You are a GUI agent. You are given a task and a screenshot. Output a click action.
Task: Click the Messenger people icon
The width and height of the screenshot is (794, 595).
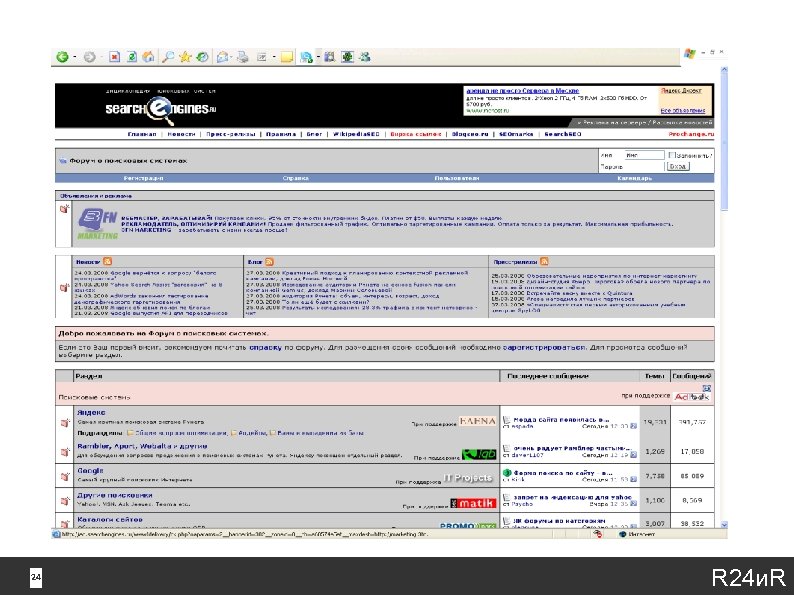tap(365, 57)
